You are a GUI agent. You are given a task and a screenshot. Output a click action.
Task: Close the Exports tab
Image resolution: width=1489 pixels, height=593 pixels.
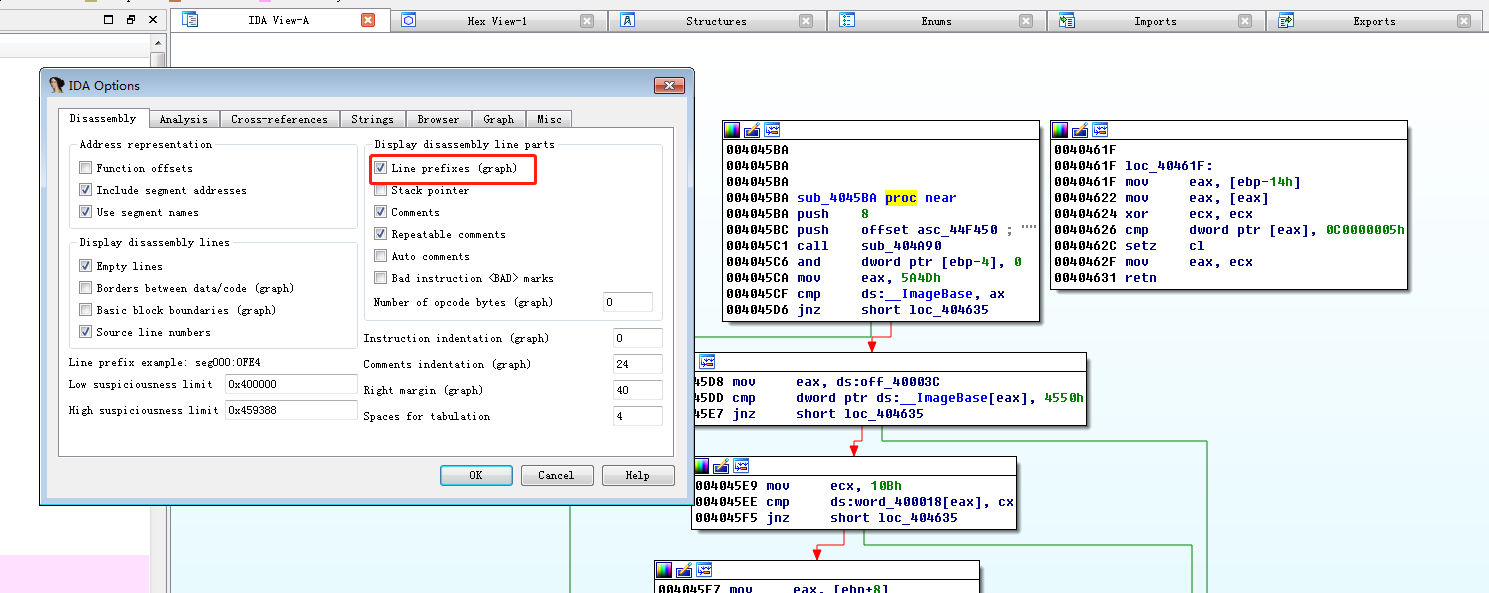[1464, 20]
